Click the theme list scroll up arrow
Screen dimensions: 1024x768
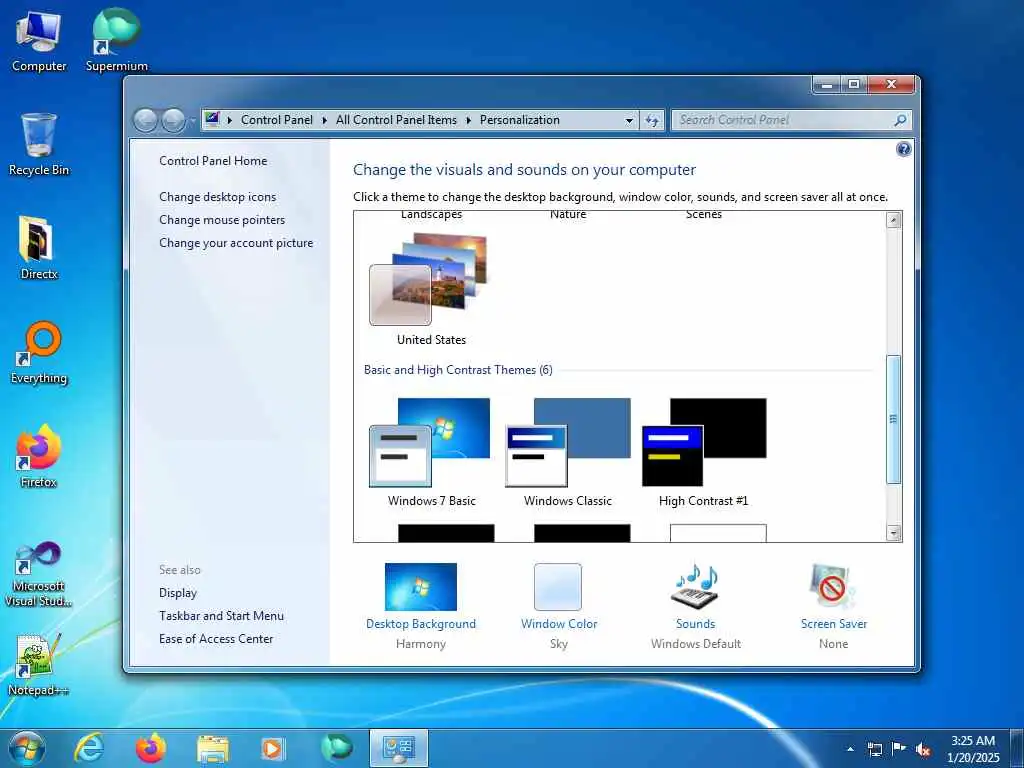(893, 220)
